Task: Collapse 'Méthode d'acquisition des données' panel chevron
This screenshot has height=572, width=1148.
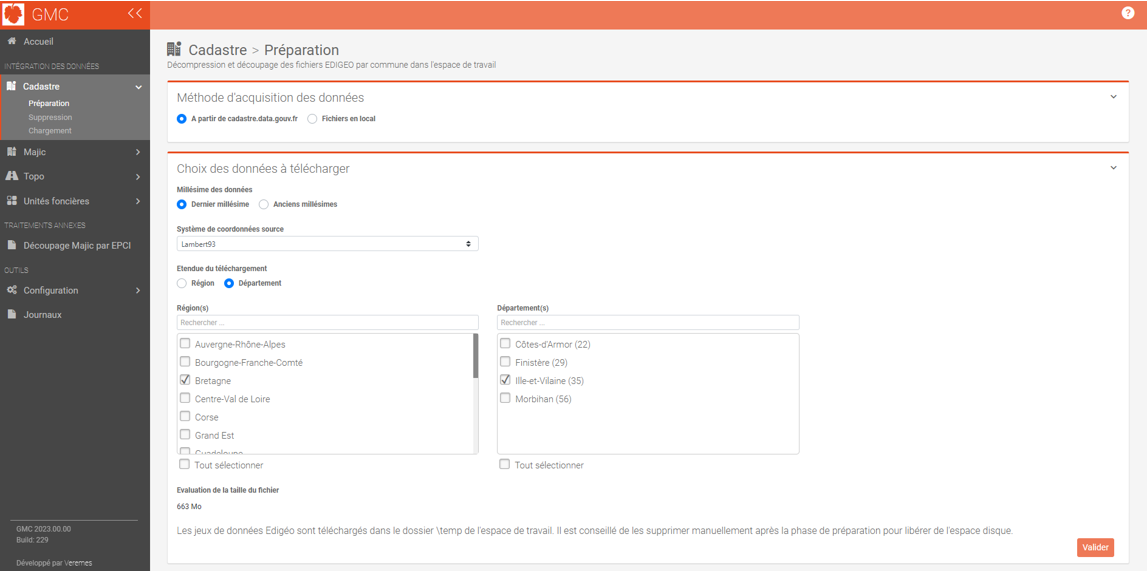Action: click(x=1114, y=97)
